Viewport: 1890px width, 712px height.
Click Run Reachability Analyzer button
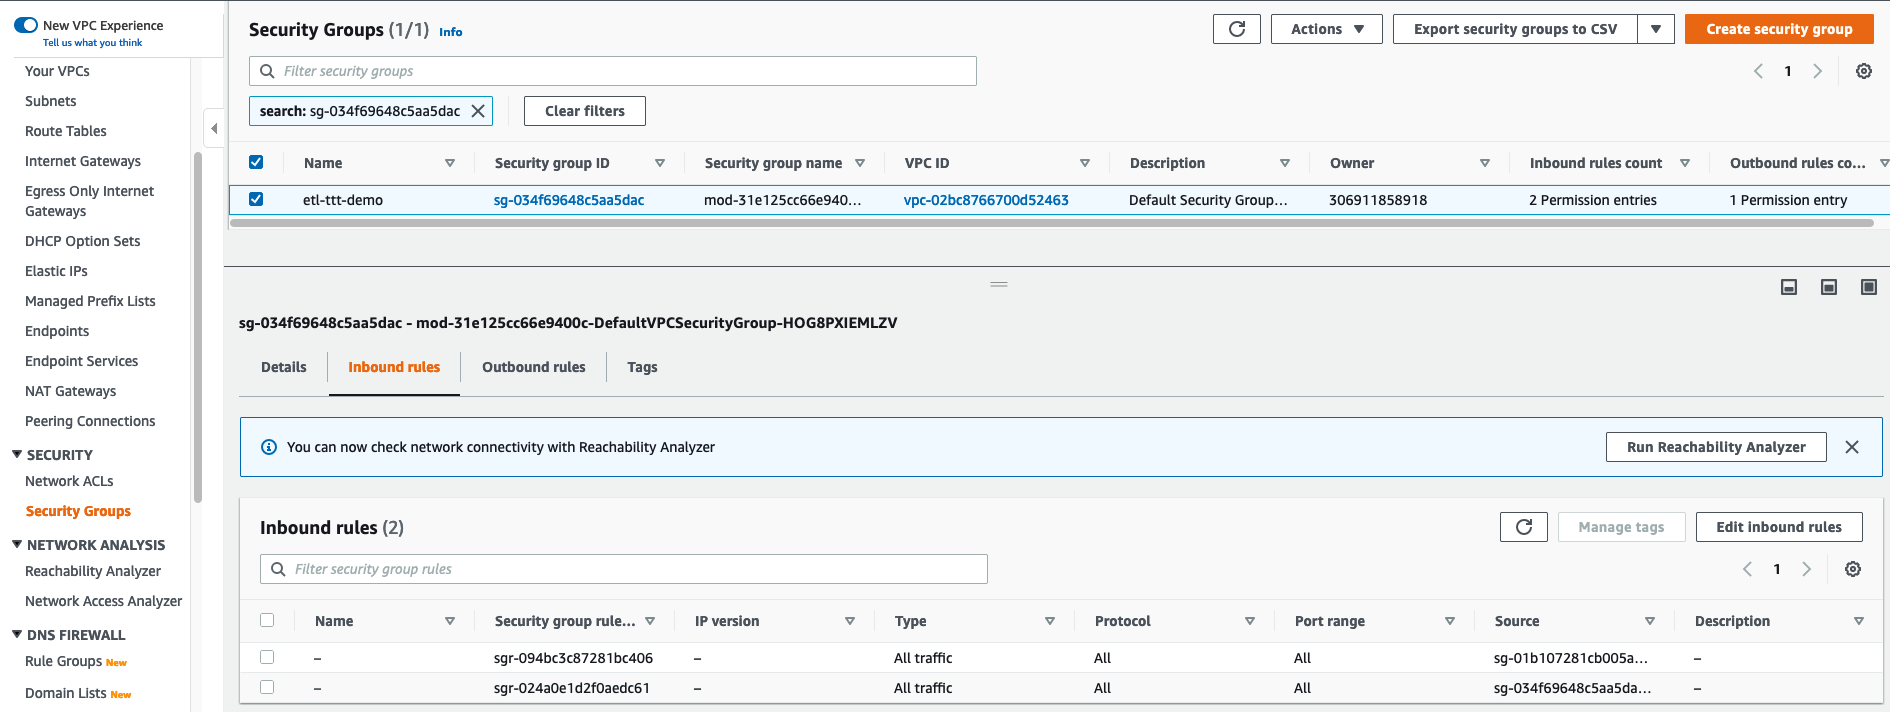pyautogui.click(x=1716, y=447)
